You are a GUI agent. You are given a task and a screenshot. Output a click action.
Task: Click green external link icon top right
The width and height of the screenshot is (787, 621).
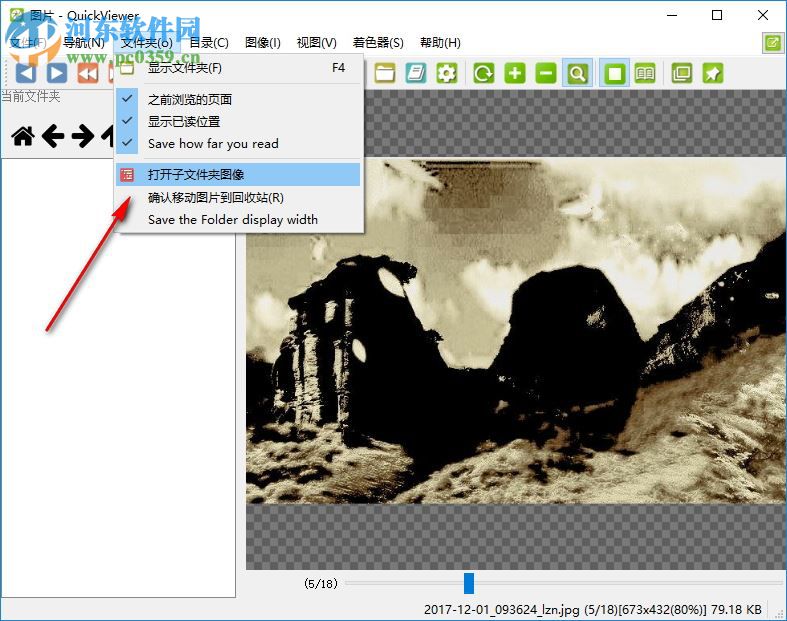click(x=772, y=43)
